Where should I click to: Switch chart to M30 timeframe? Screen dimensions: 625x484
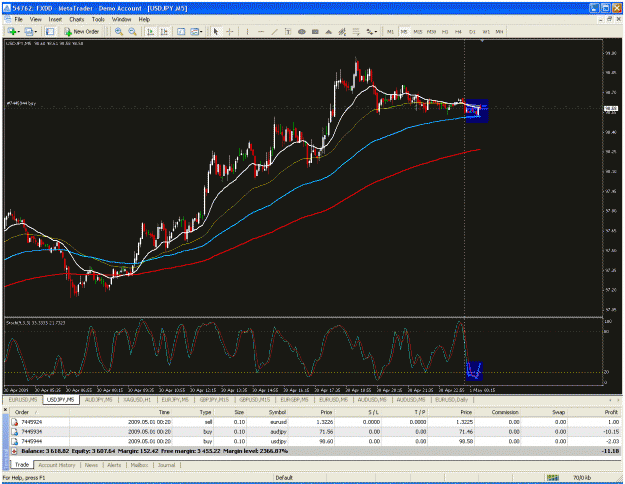431,31
